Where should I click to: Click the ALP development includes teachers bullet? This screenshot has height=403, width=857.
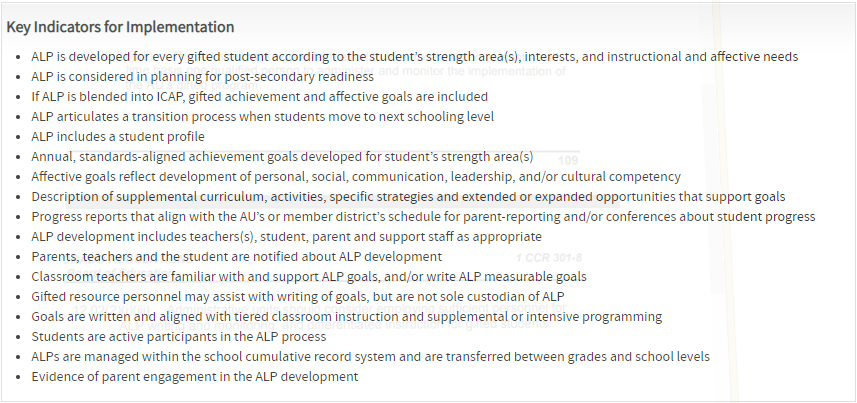[286, 237]
